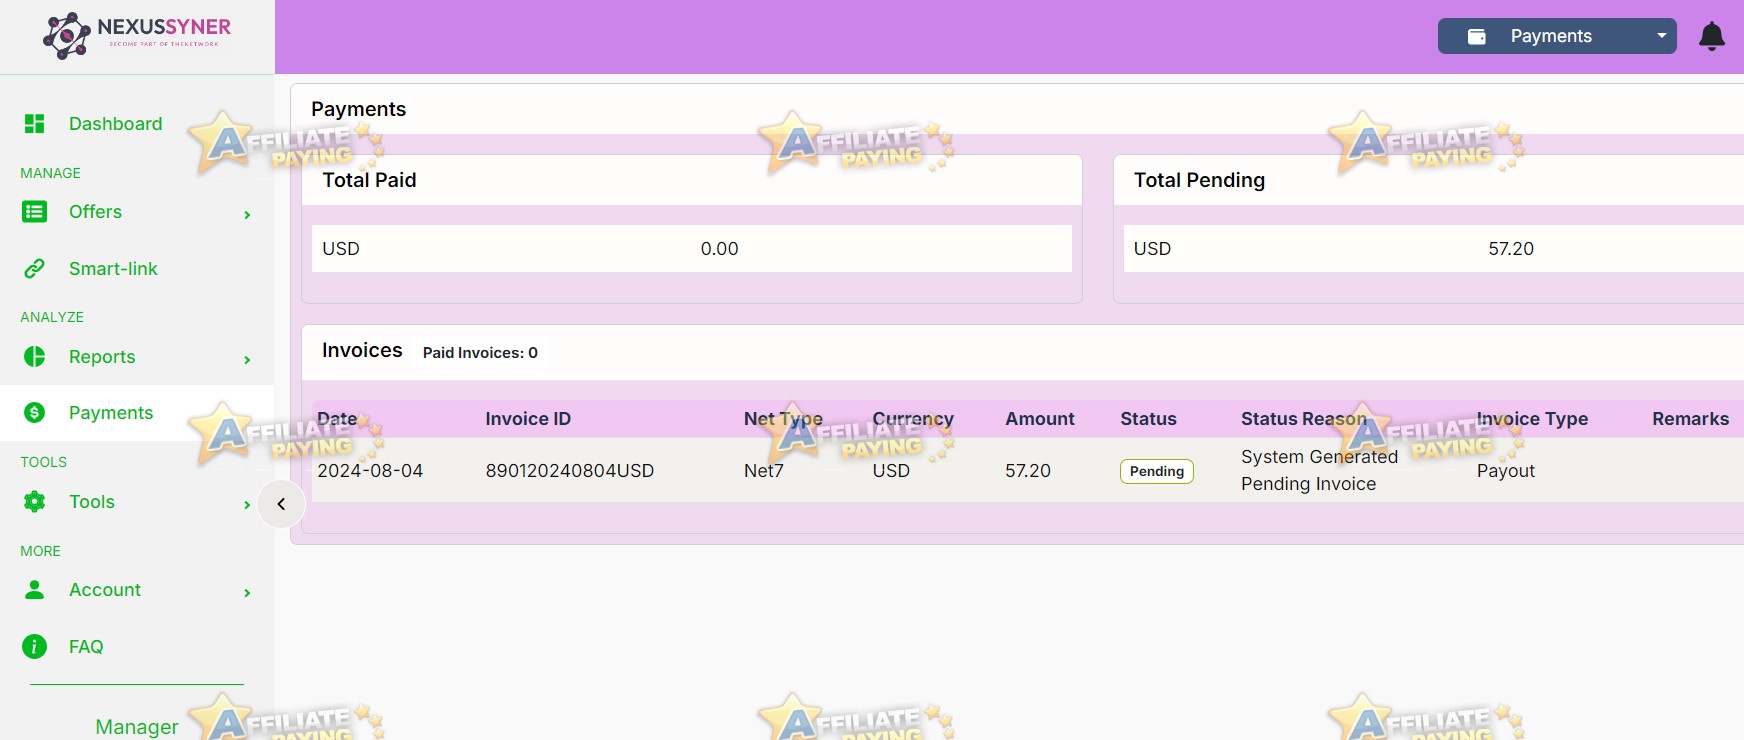The width and height of the screenshot is (1744, 740).
Task: Click the NexusSyner logo
Action: 137,35
